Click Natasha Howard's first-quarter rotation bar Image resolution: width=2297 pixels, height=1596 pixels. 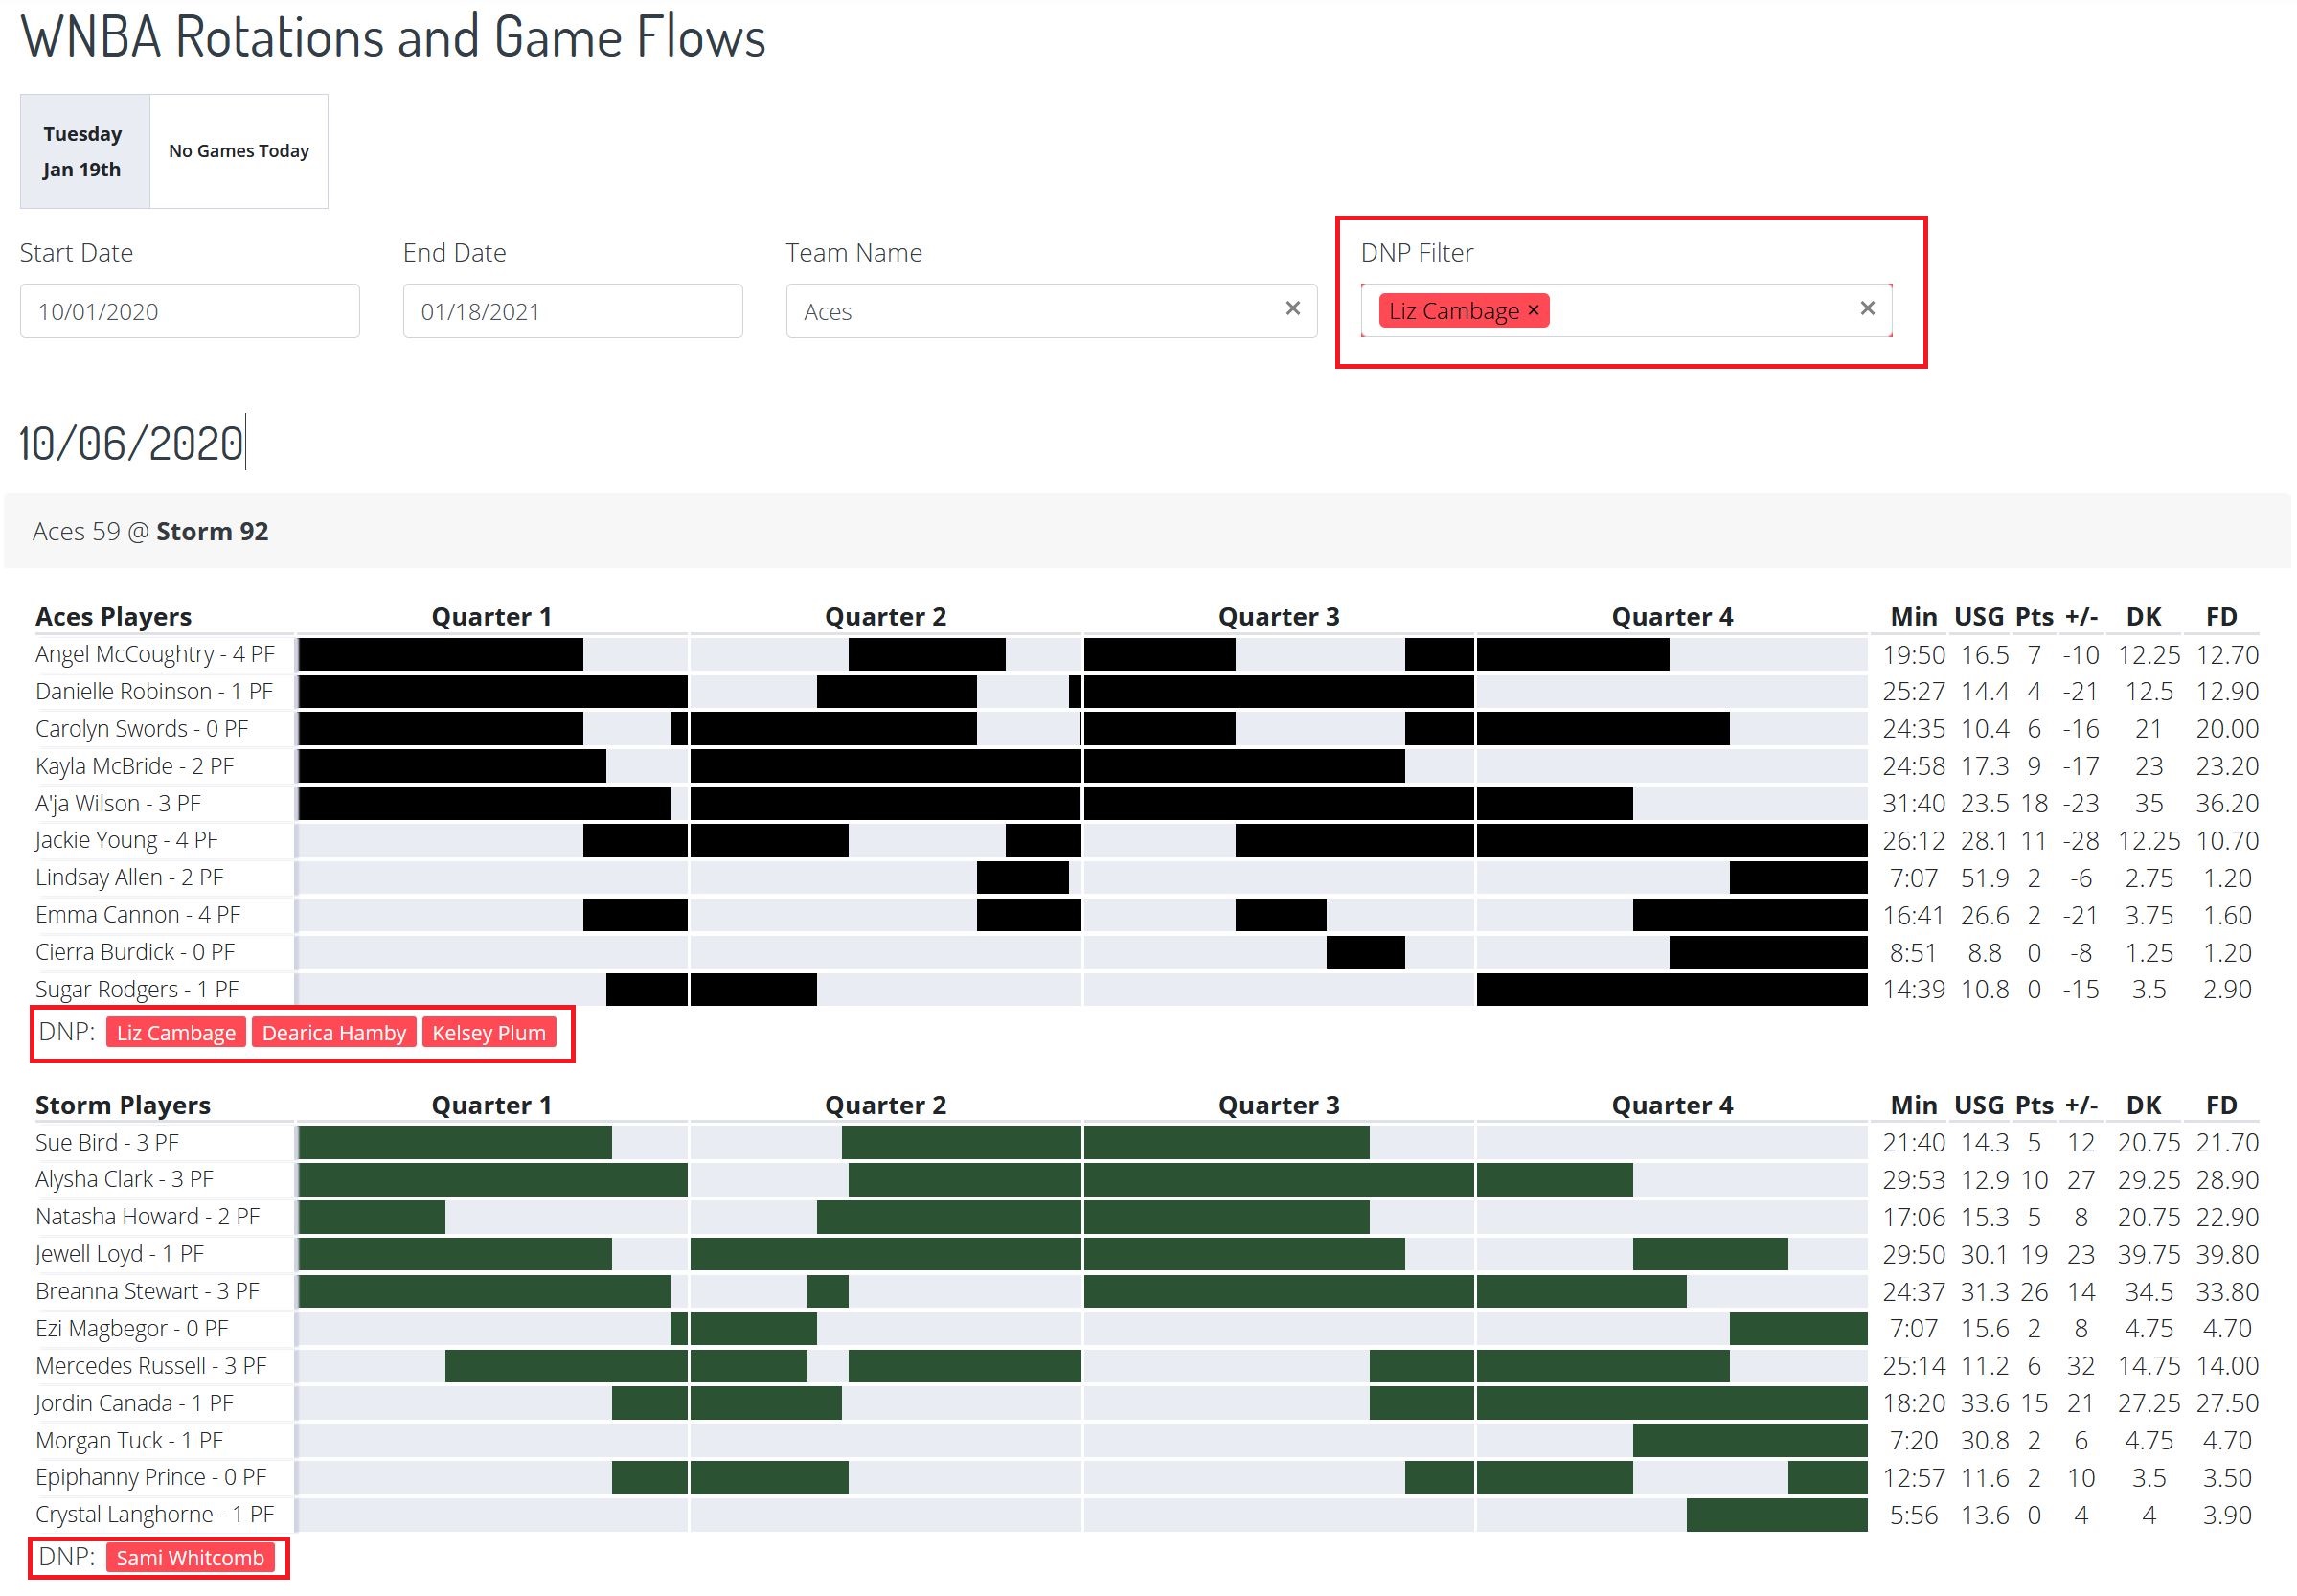371,1217
